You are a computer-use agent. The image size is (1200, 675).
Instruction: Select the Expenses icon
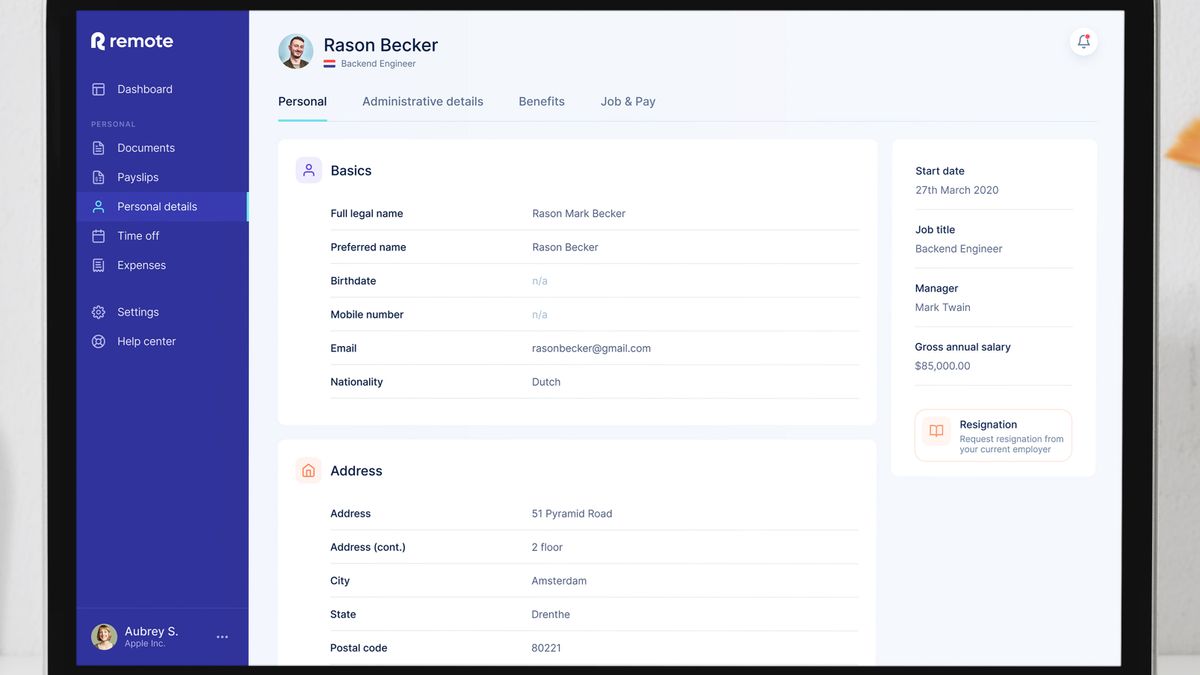pyautogui.click(x=98, y=264)
